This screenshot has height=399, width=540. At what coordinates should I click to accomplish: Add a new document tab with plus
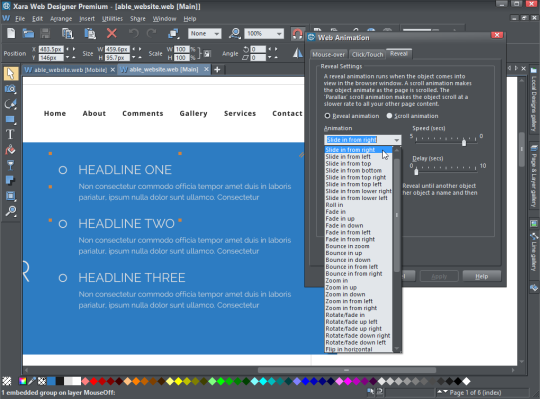(217, 70)
